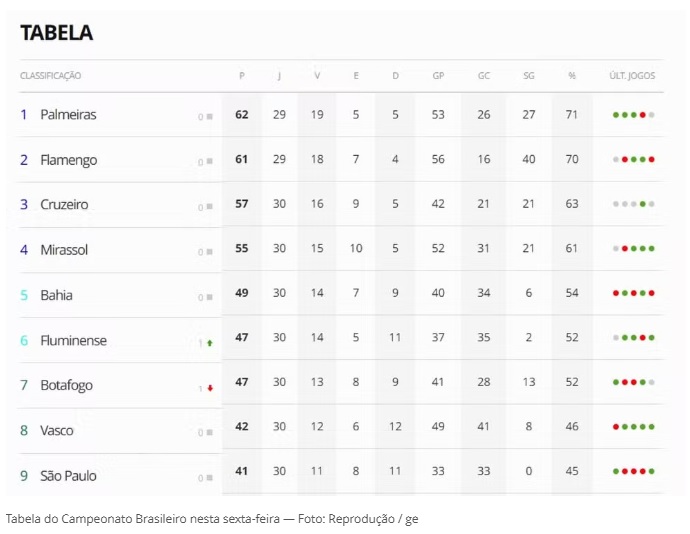Click the green up arrow beside Fluminense
The height and width of the screenshot is (534, 690).
pyautogui.click(x=210, y=343)
